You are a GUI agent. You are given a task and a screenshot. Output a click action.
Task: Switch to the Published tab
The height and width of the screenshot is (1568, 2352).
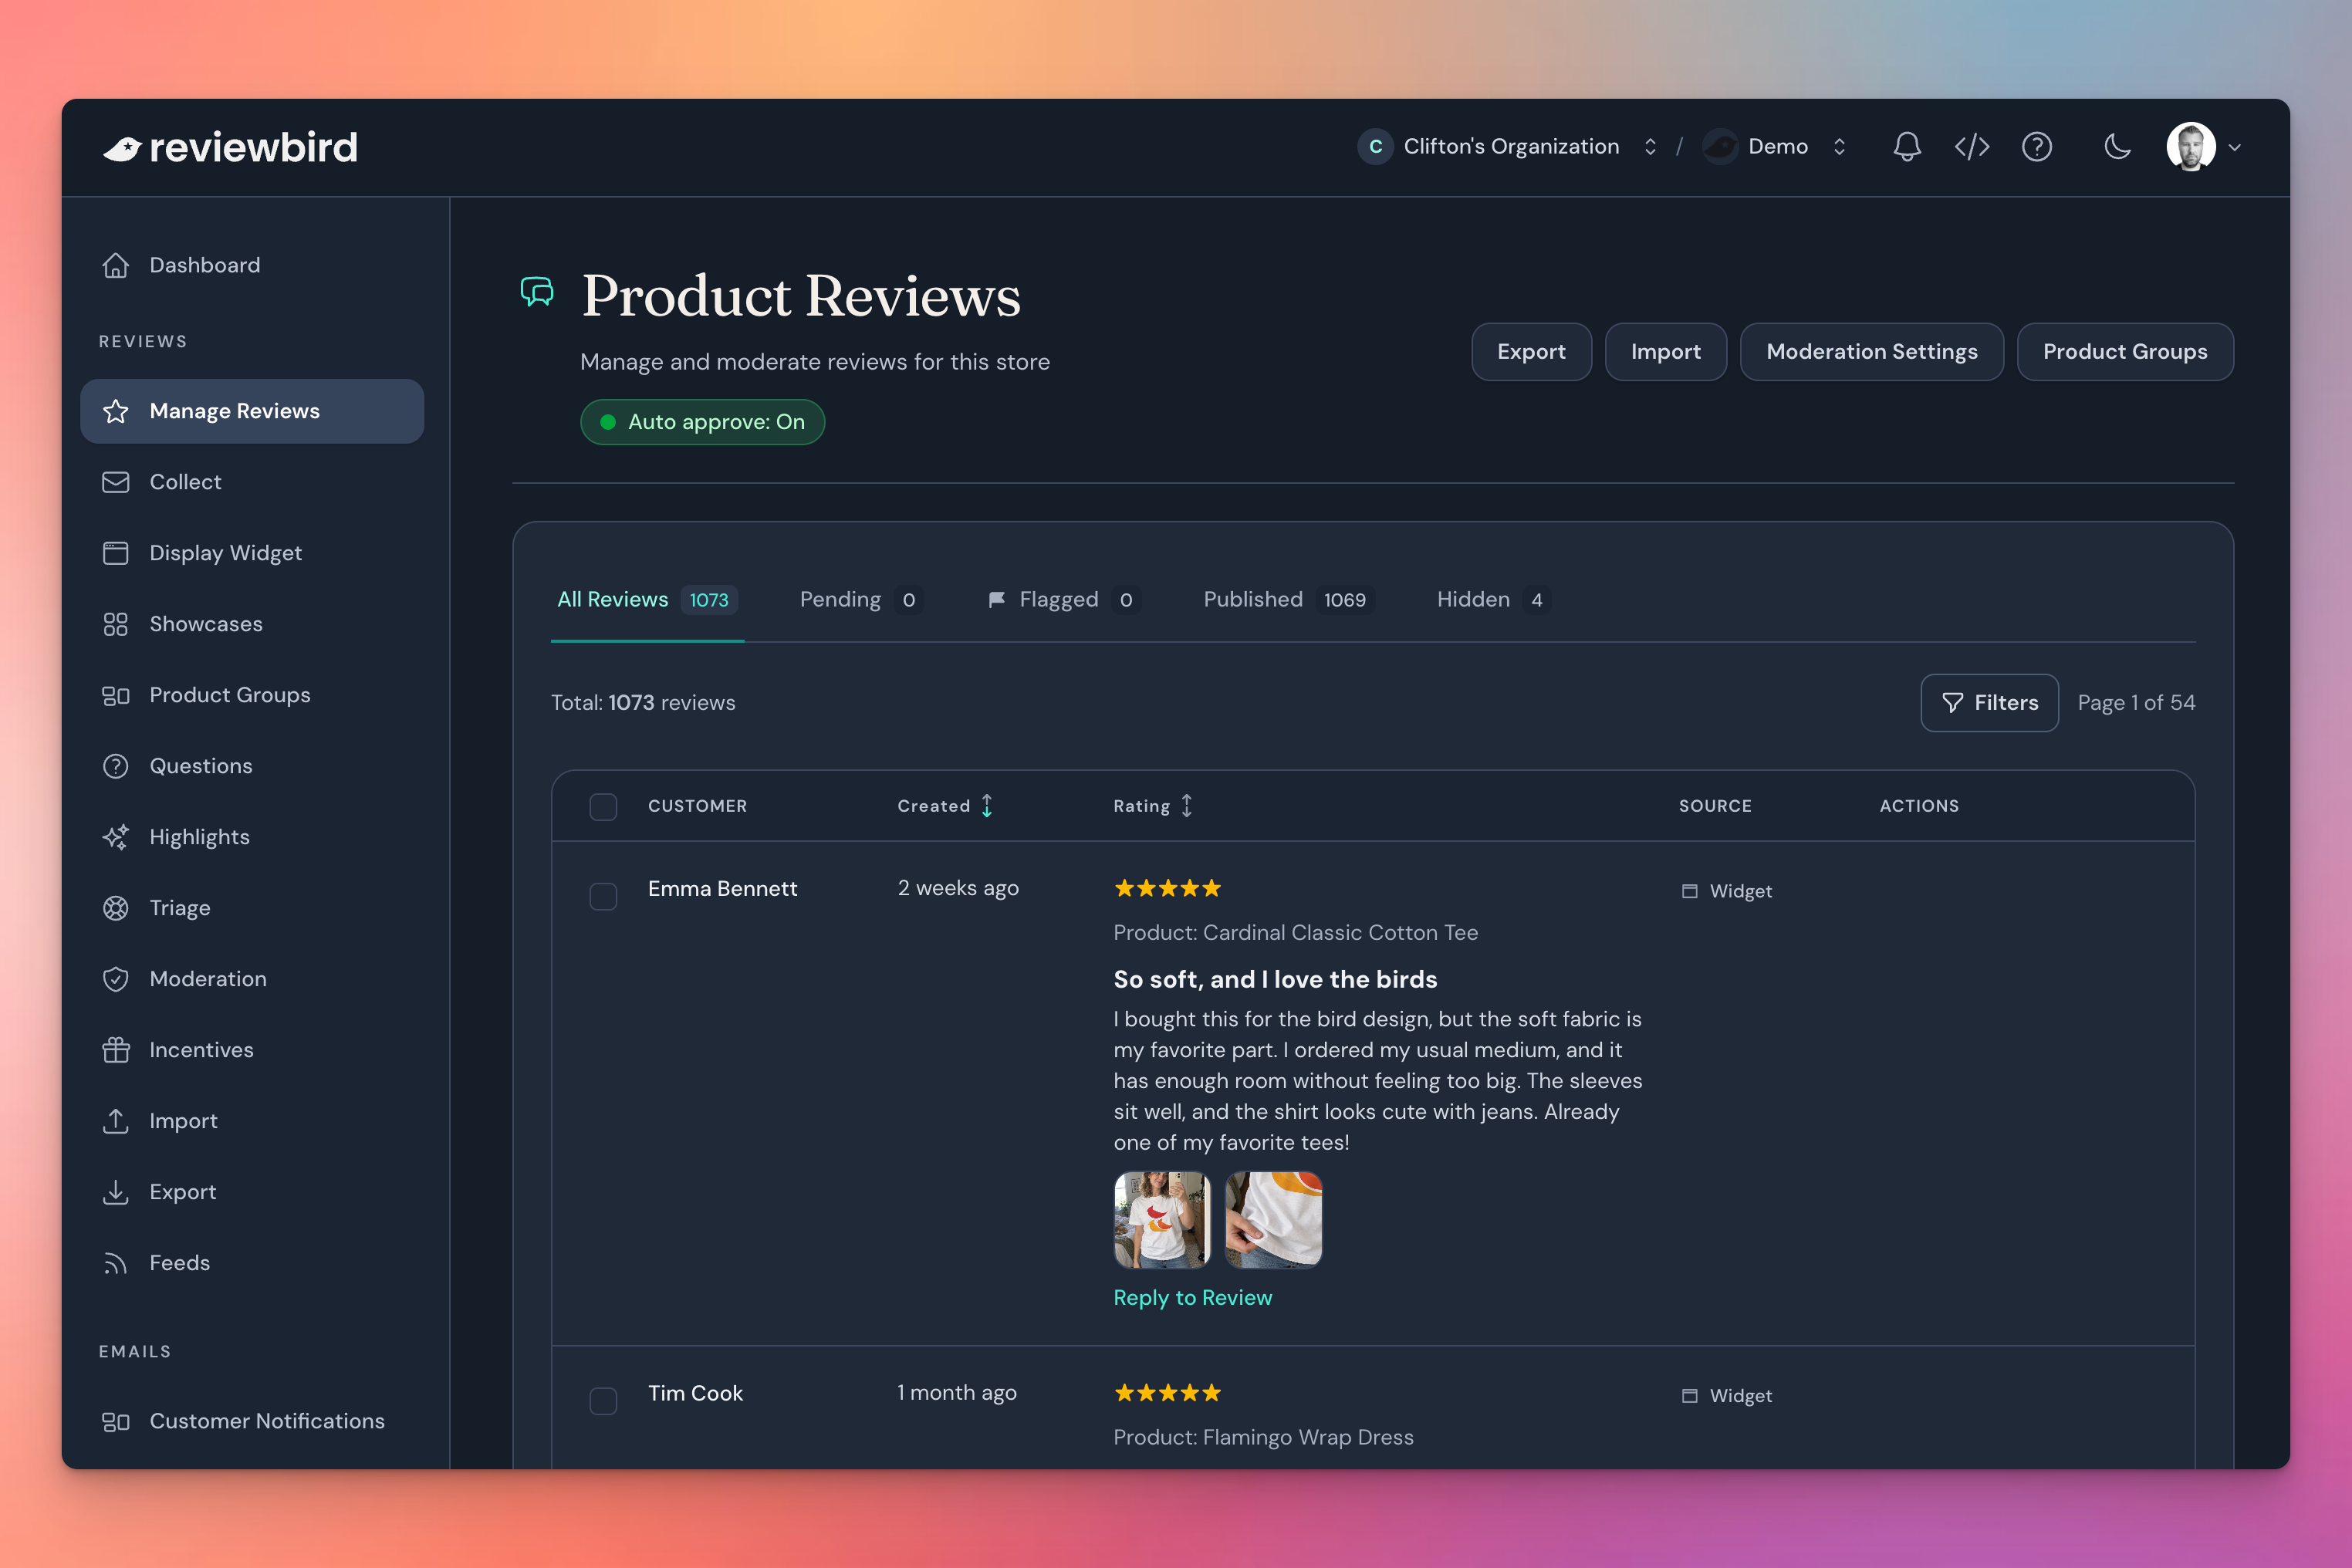tap(1288, 600)
